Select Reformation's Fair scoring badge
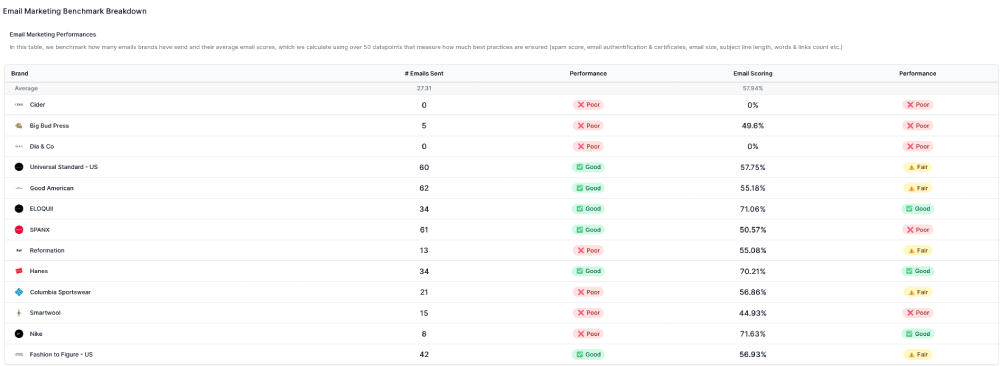 click(918, 251)
